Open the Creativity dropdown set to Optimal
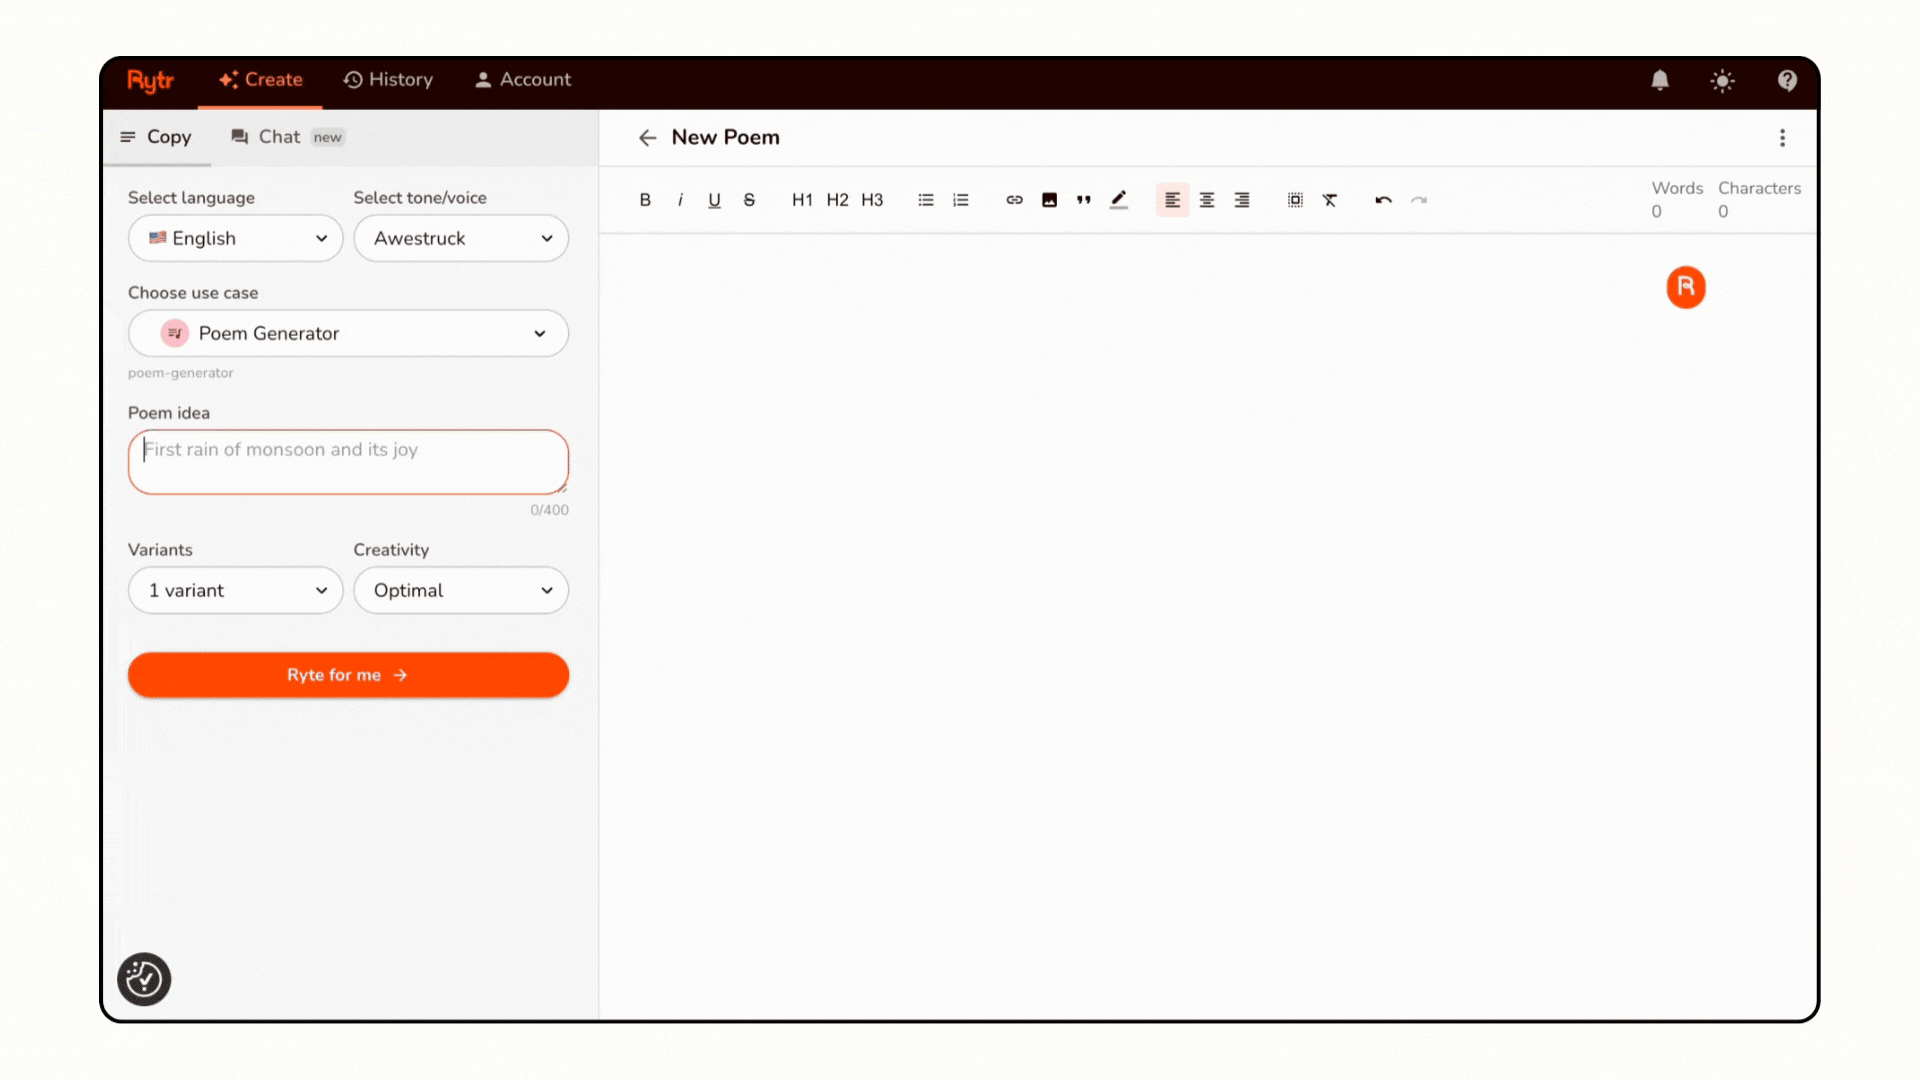The image size is (1920, 1080). pyautogui.click(x=461, y=590)
